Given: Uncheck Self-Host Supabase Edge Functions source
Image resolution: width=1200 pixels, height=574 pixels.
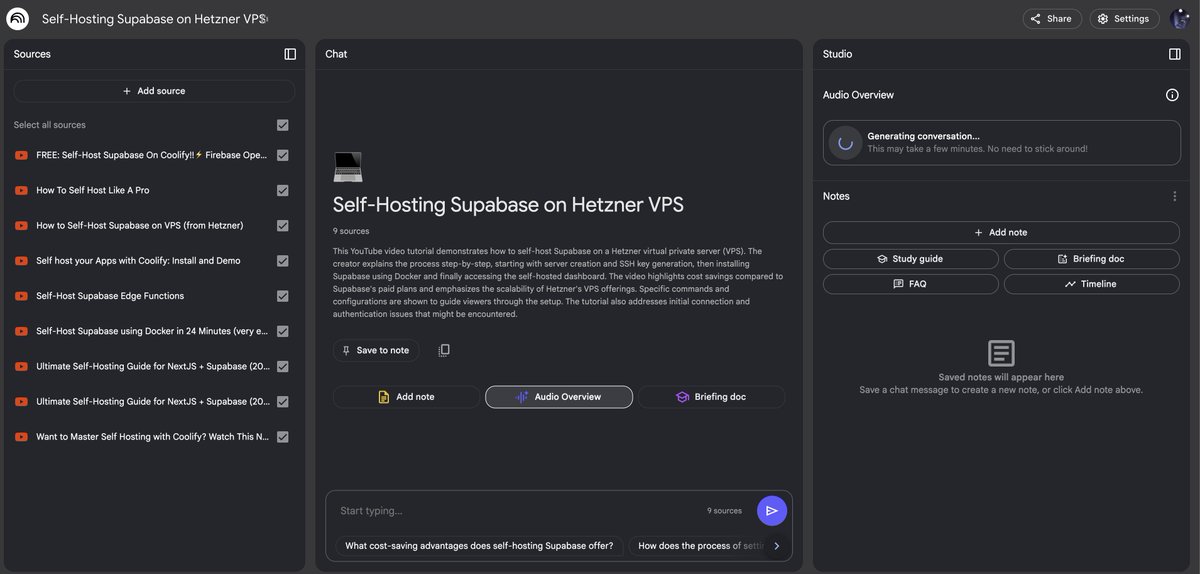Looking at the screenshot, I should 283,296.
